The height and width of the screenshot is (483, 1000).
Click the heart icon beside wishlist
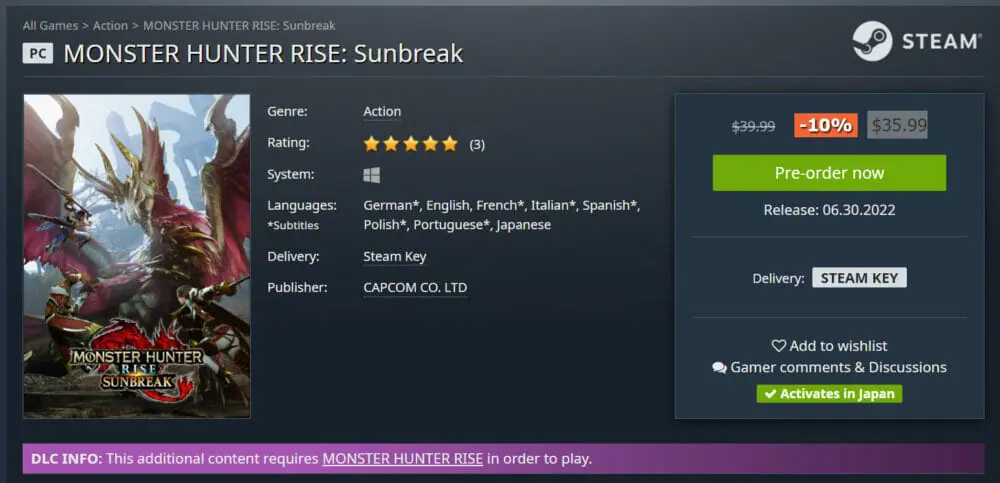pos(778,345)
